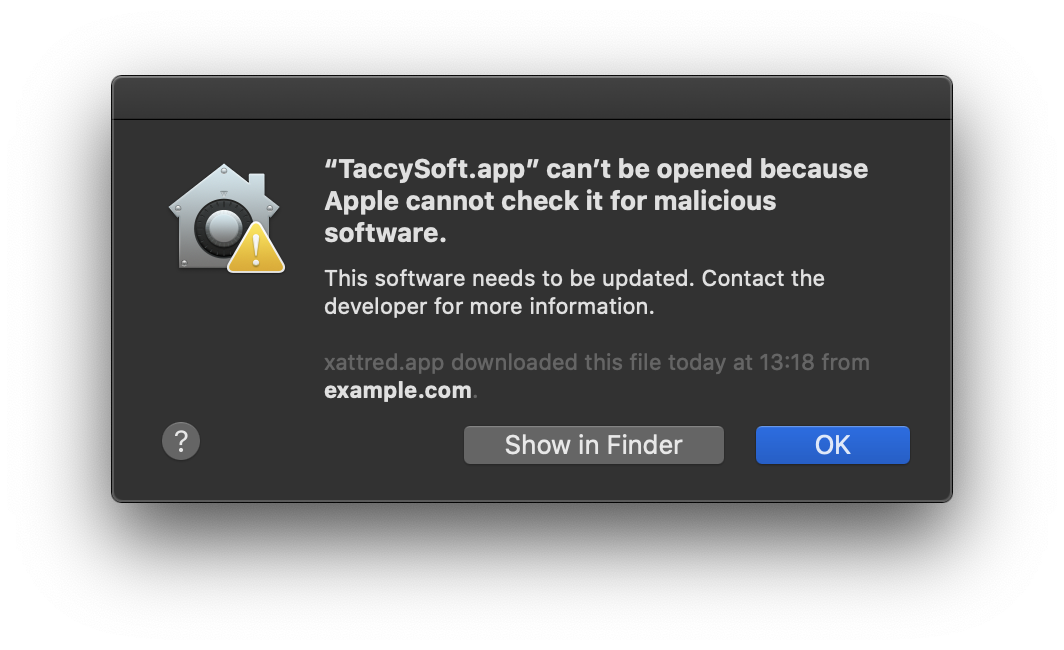Click the "xattred.app" name in the download note
This screenshot has width=1064, height=650.
coord(384,362)
